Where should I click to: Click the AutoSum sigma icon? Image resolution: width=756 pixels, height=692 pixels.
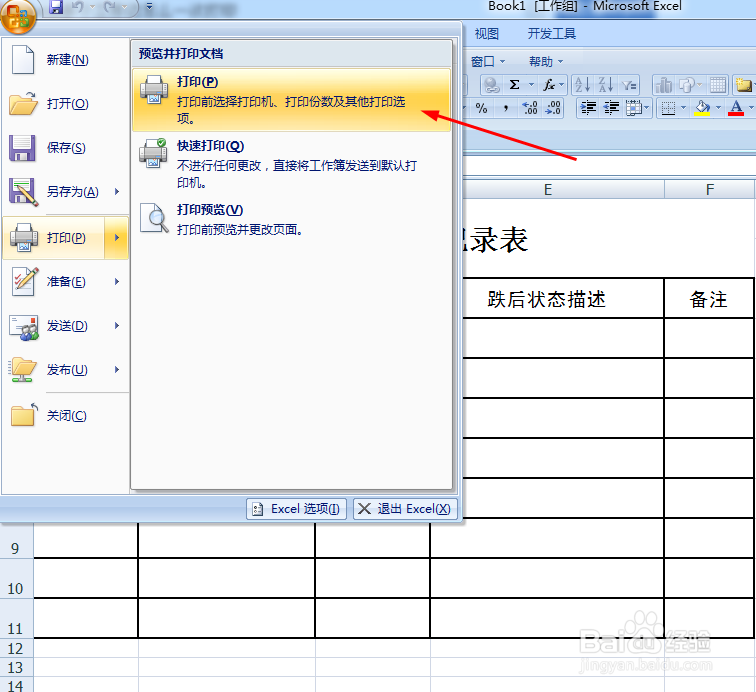pyautogui.click(x=514, y=85)
